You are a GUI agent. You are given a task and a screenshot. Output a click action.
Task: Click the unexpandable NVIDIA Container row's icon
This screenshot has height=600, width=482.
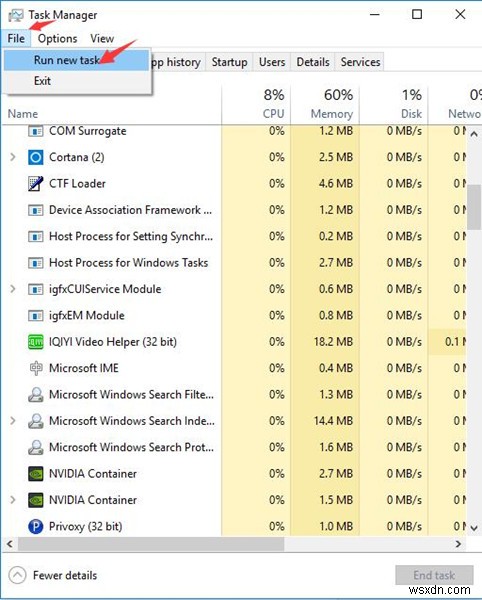[36, 474]
